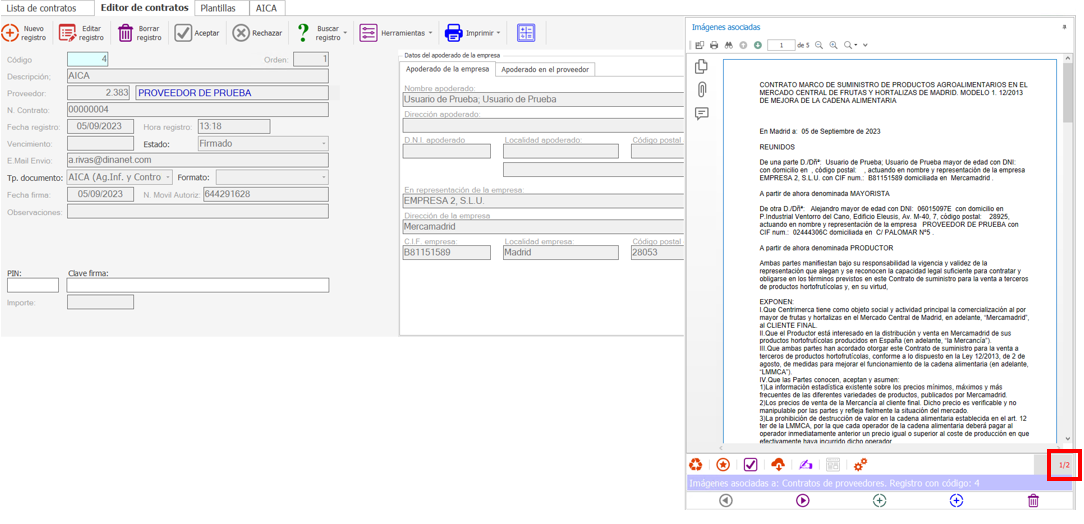Screen dimensions: 1084x524
Task: Print the PDF using the viewer's printer icon
Action: (714, 45)
